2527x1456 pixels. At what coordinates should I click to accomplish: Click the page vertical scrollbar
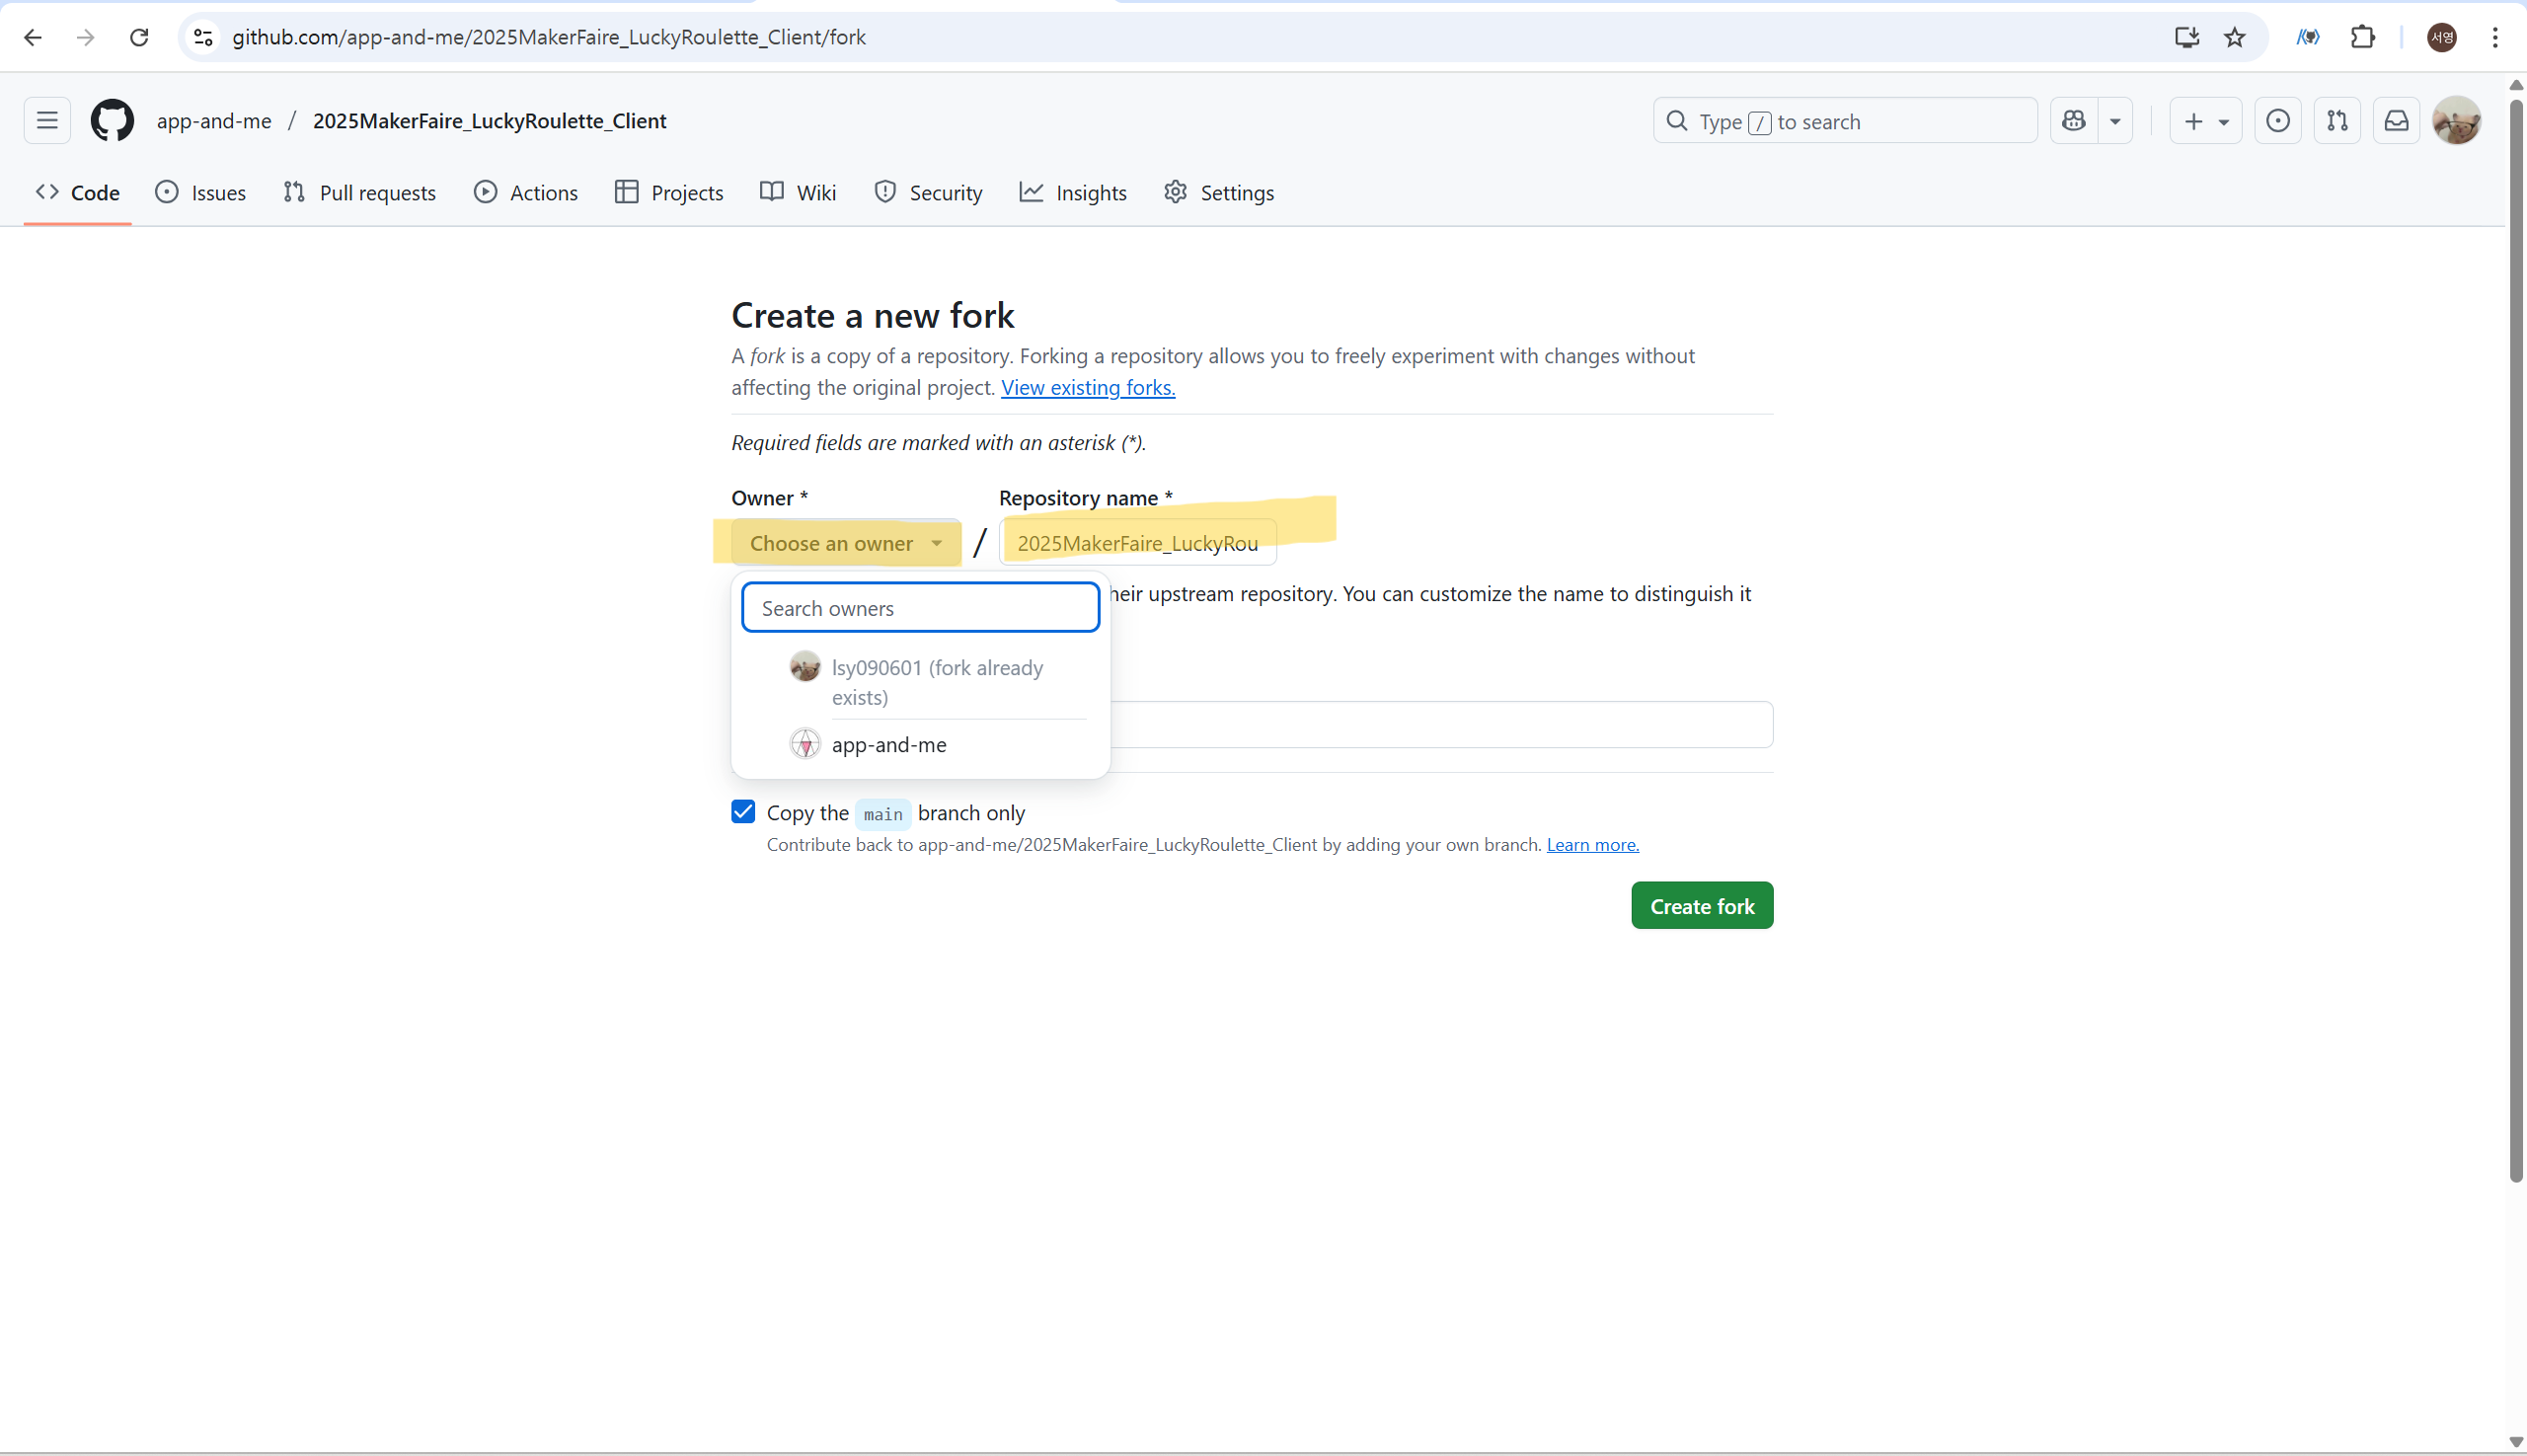point(2515,640)
